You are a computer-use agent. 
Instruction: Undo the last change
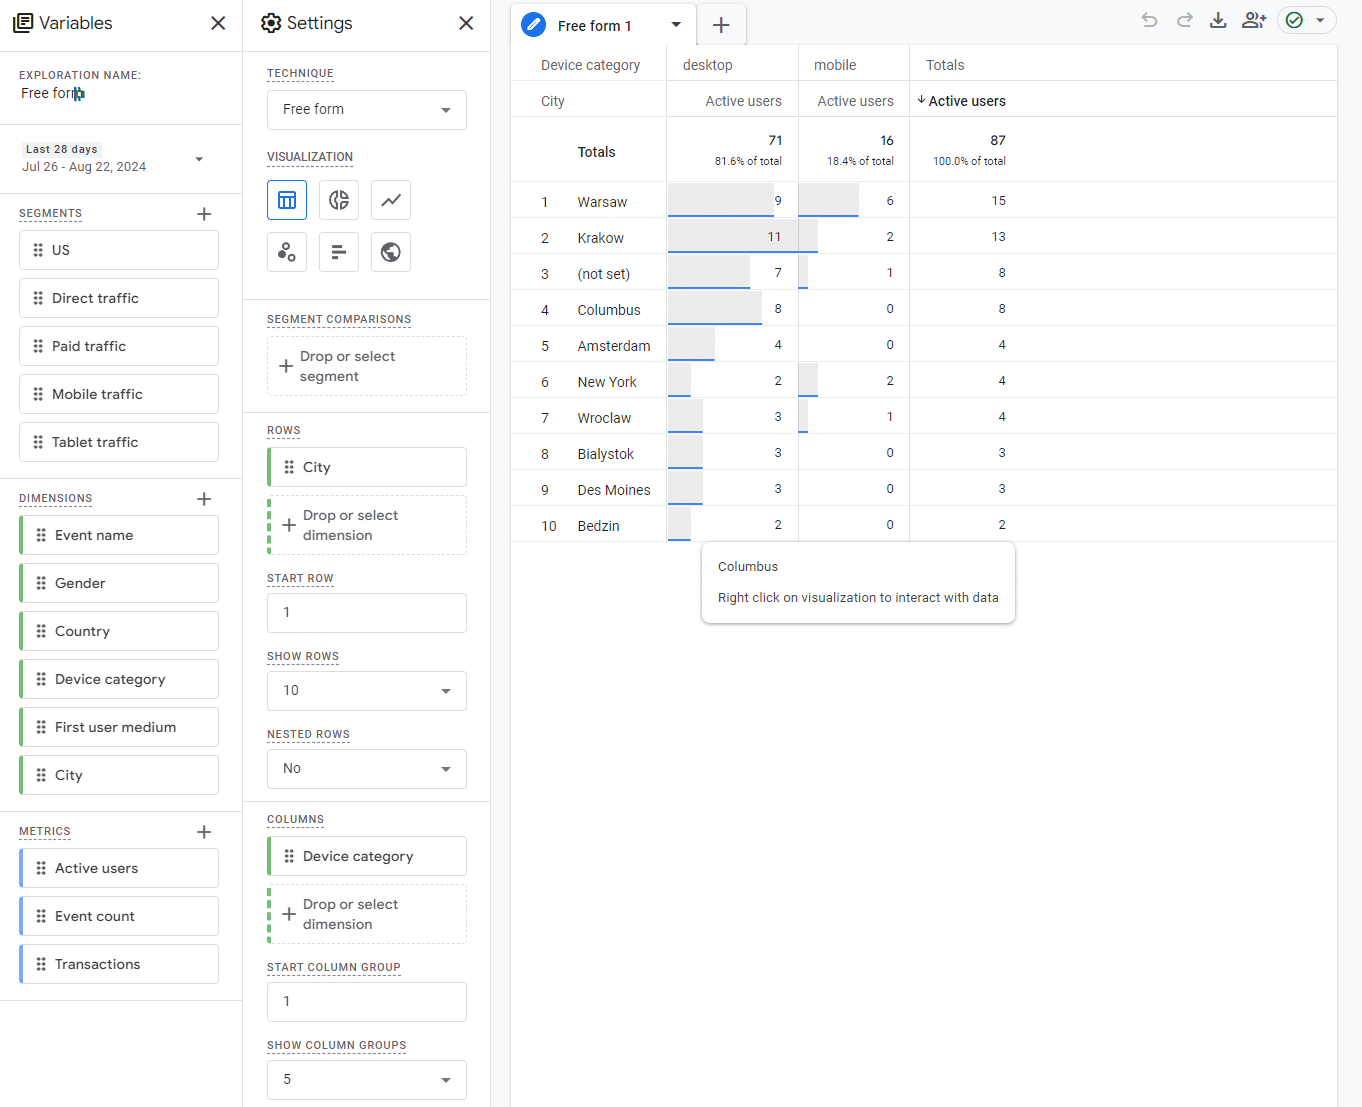point(1150,20)
